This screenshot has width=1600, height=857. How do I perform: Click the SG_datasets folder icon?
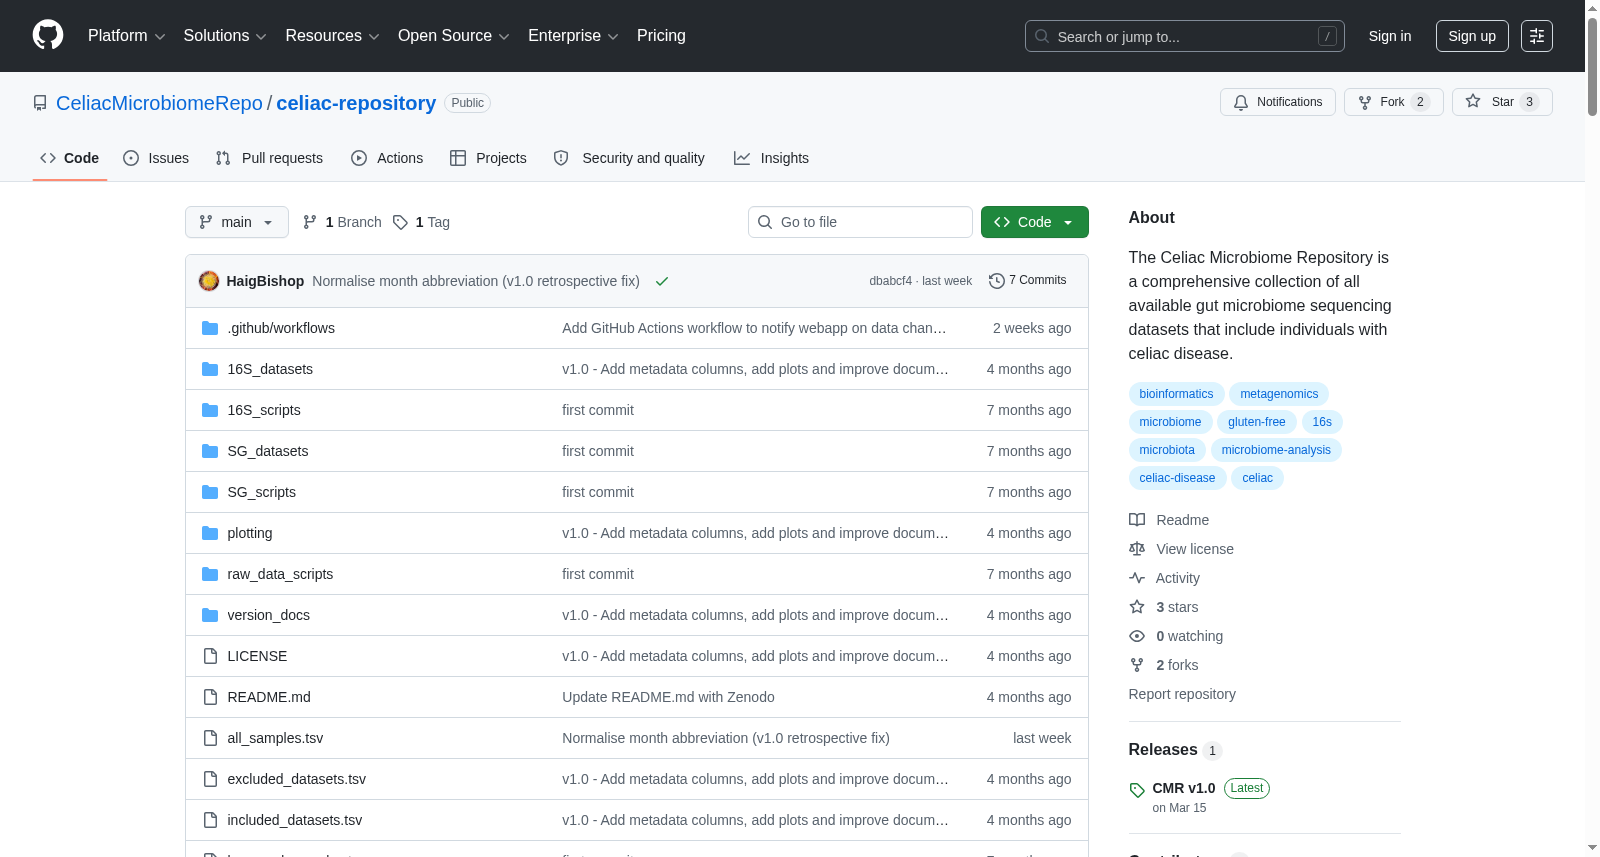pyautogui.click(x=210, y=451)
